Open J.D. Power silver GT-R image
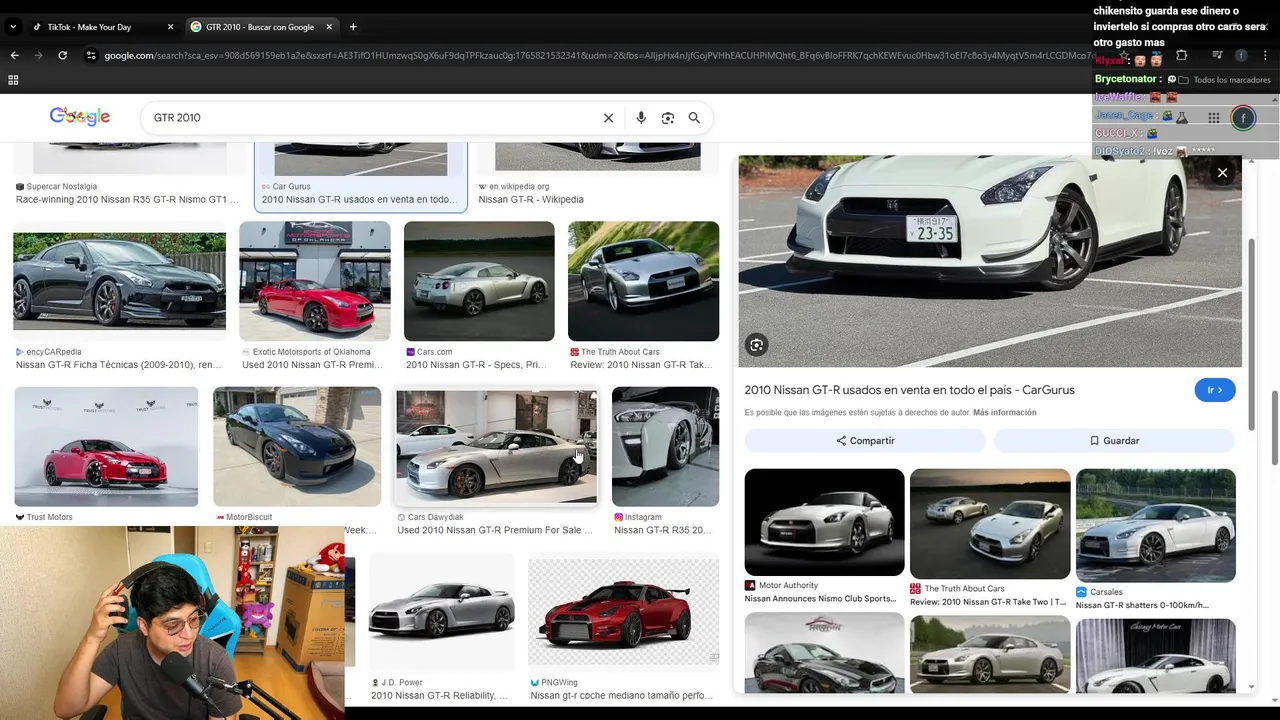Viewport: 1280px width, 720px height. [441, 611]
